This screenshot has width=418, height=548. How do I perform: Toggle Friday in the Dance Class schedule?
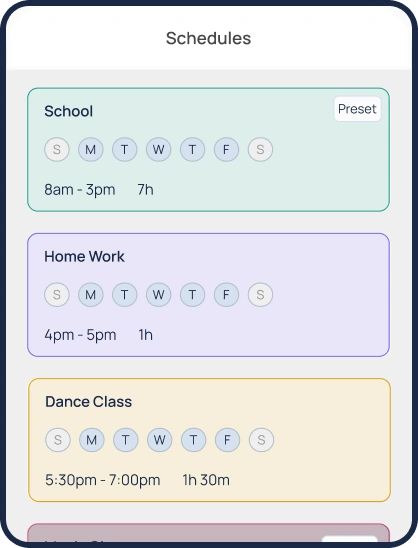227,440
